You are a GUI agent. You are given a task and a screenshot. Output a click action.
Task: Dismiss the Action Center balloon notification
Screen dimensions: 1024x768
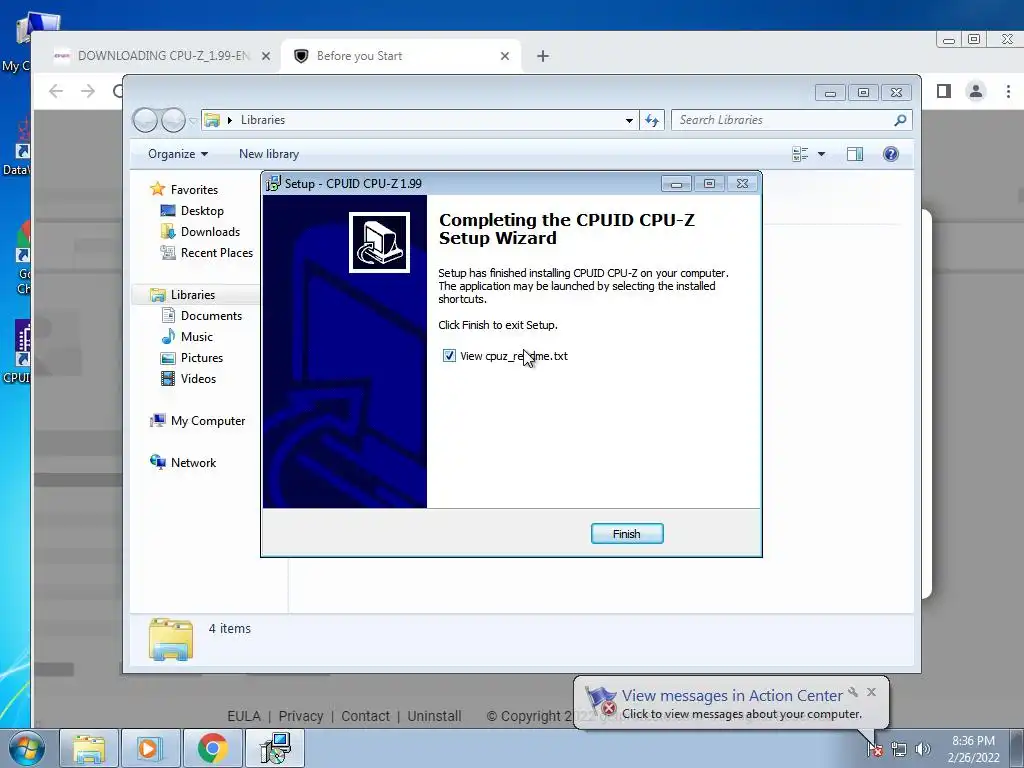coord(871,692)
